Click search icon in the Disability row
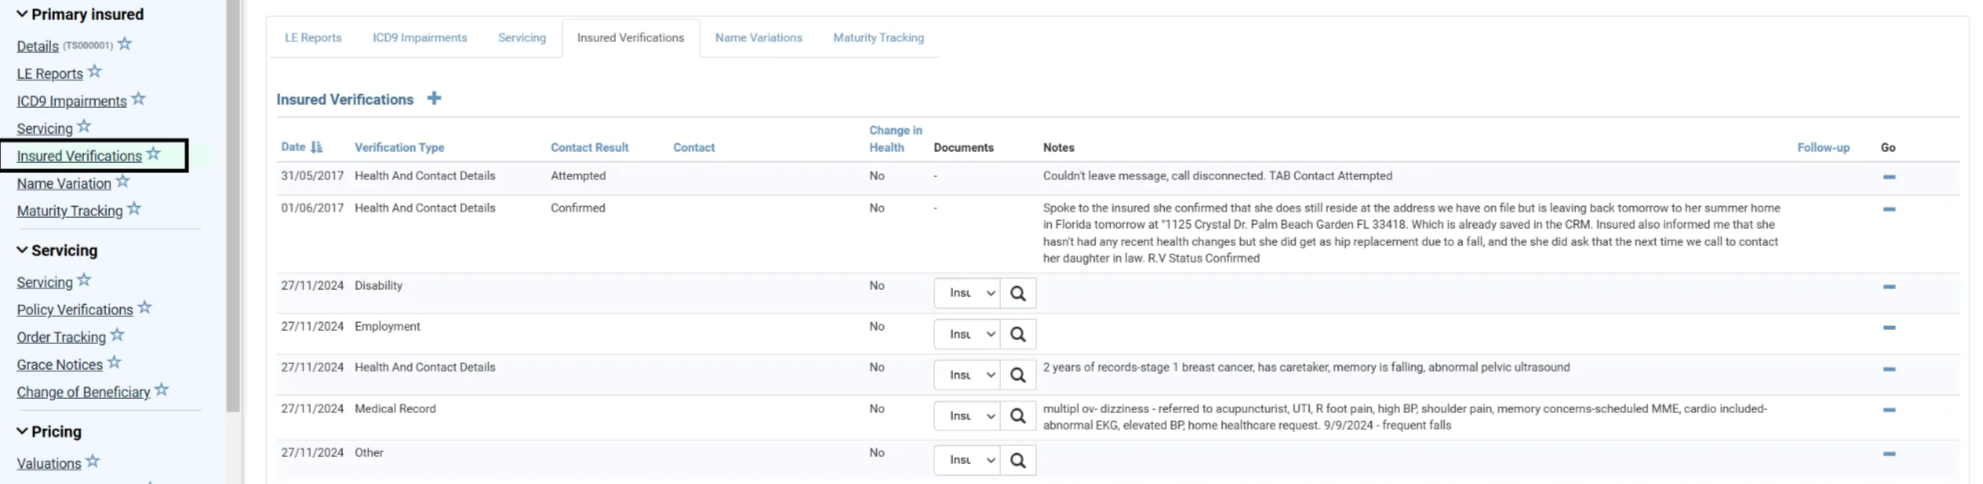1983x484 pixels. point(1018,294)
